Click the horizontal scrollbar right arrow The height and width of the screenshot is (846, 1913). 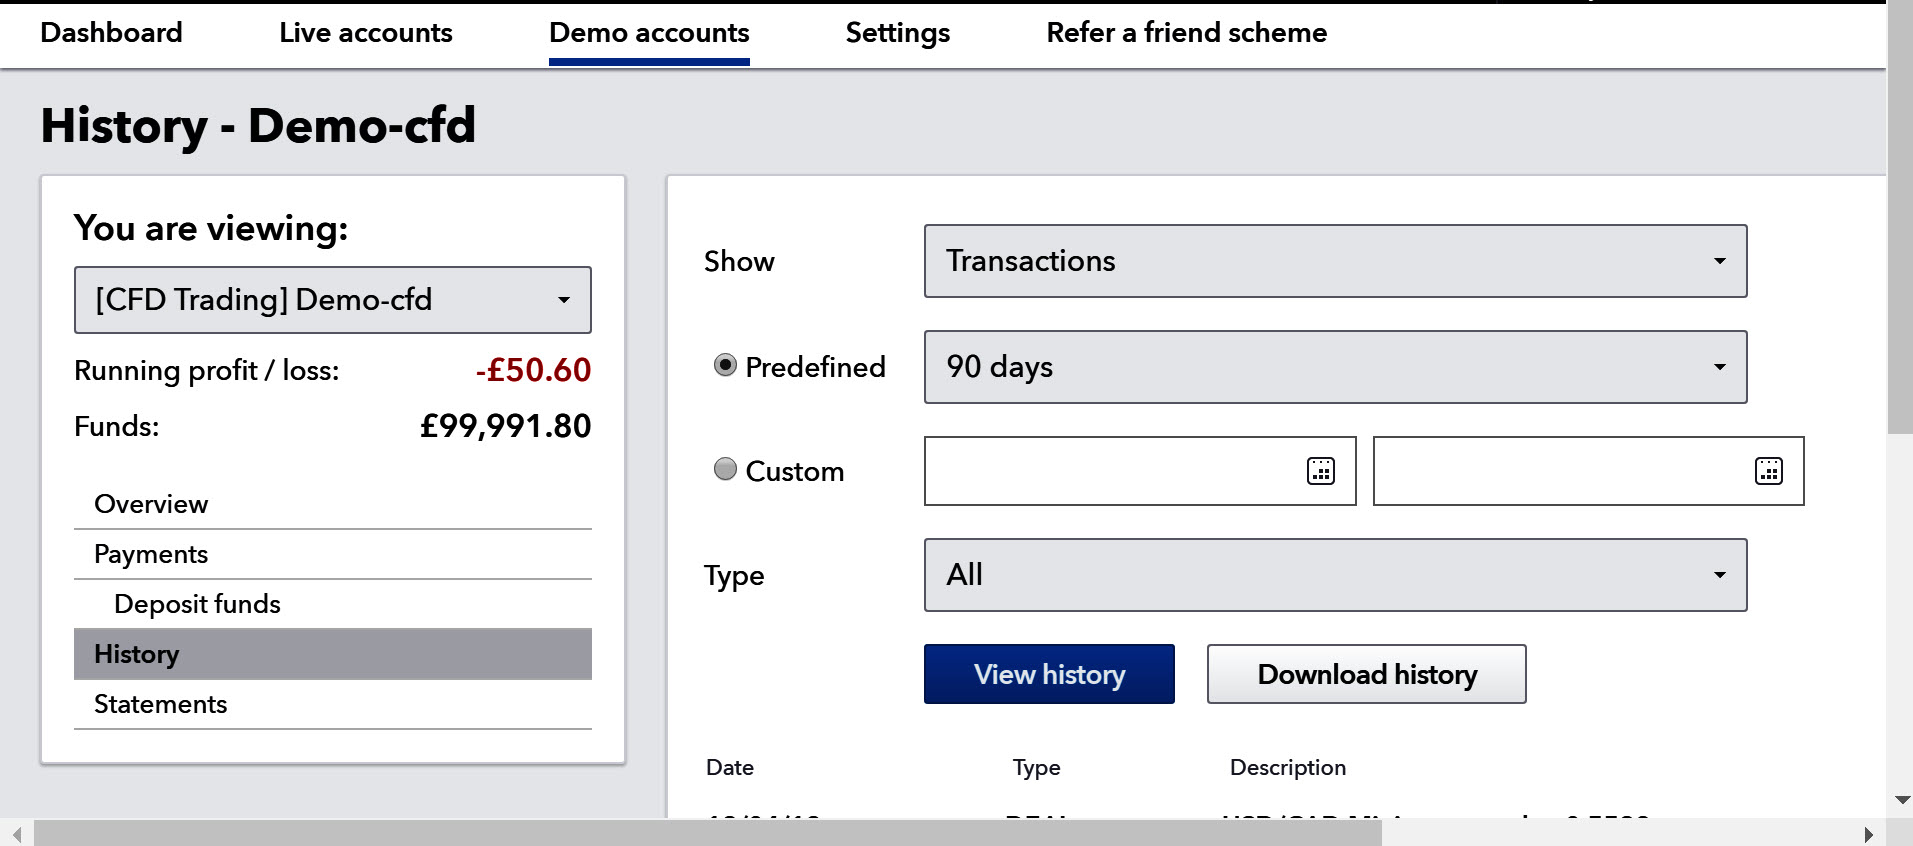1868,834
